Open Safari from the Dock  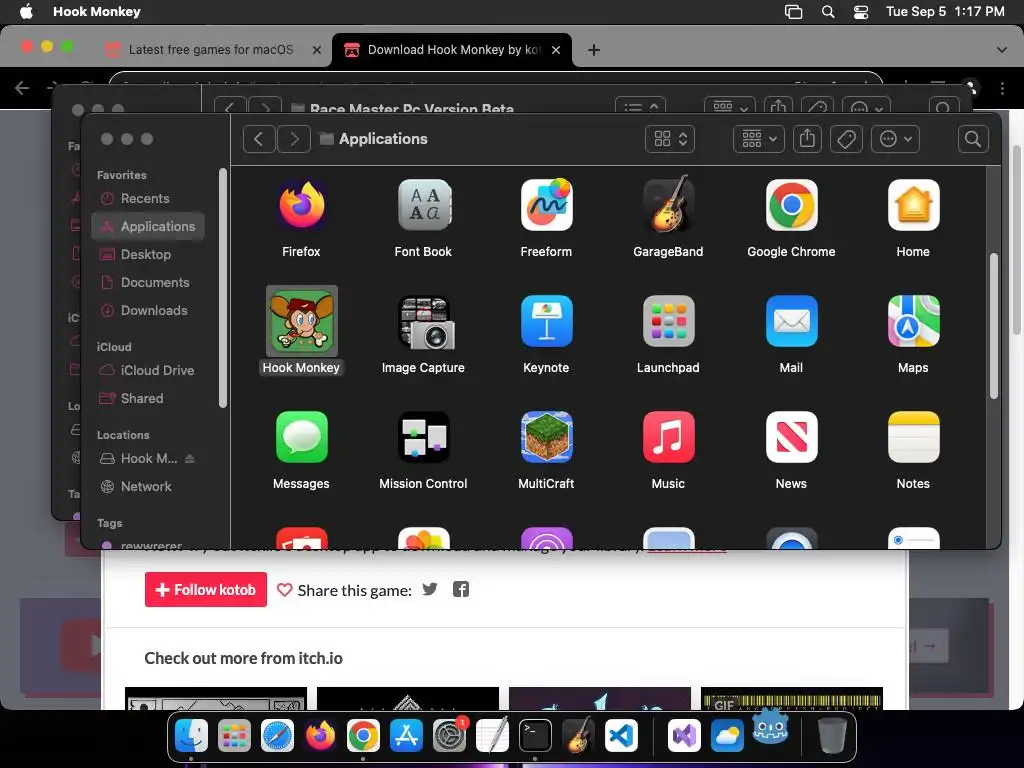coord(277,736)
